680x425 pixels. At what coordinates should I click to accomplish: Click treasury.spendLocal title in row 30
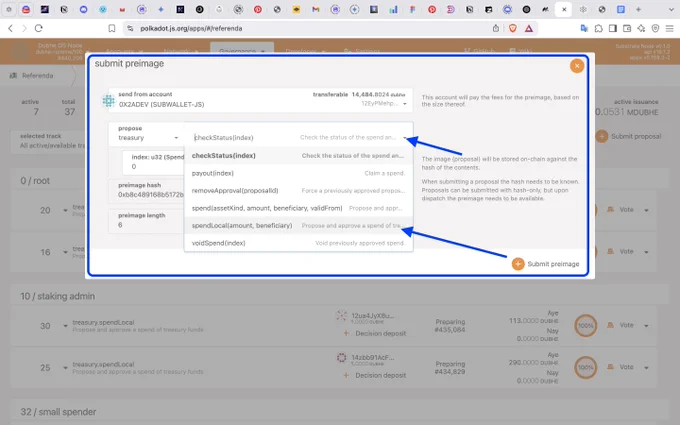click(103, 322)
